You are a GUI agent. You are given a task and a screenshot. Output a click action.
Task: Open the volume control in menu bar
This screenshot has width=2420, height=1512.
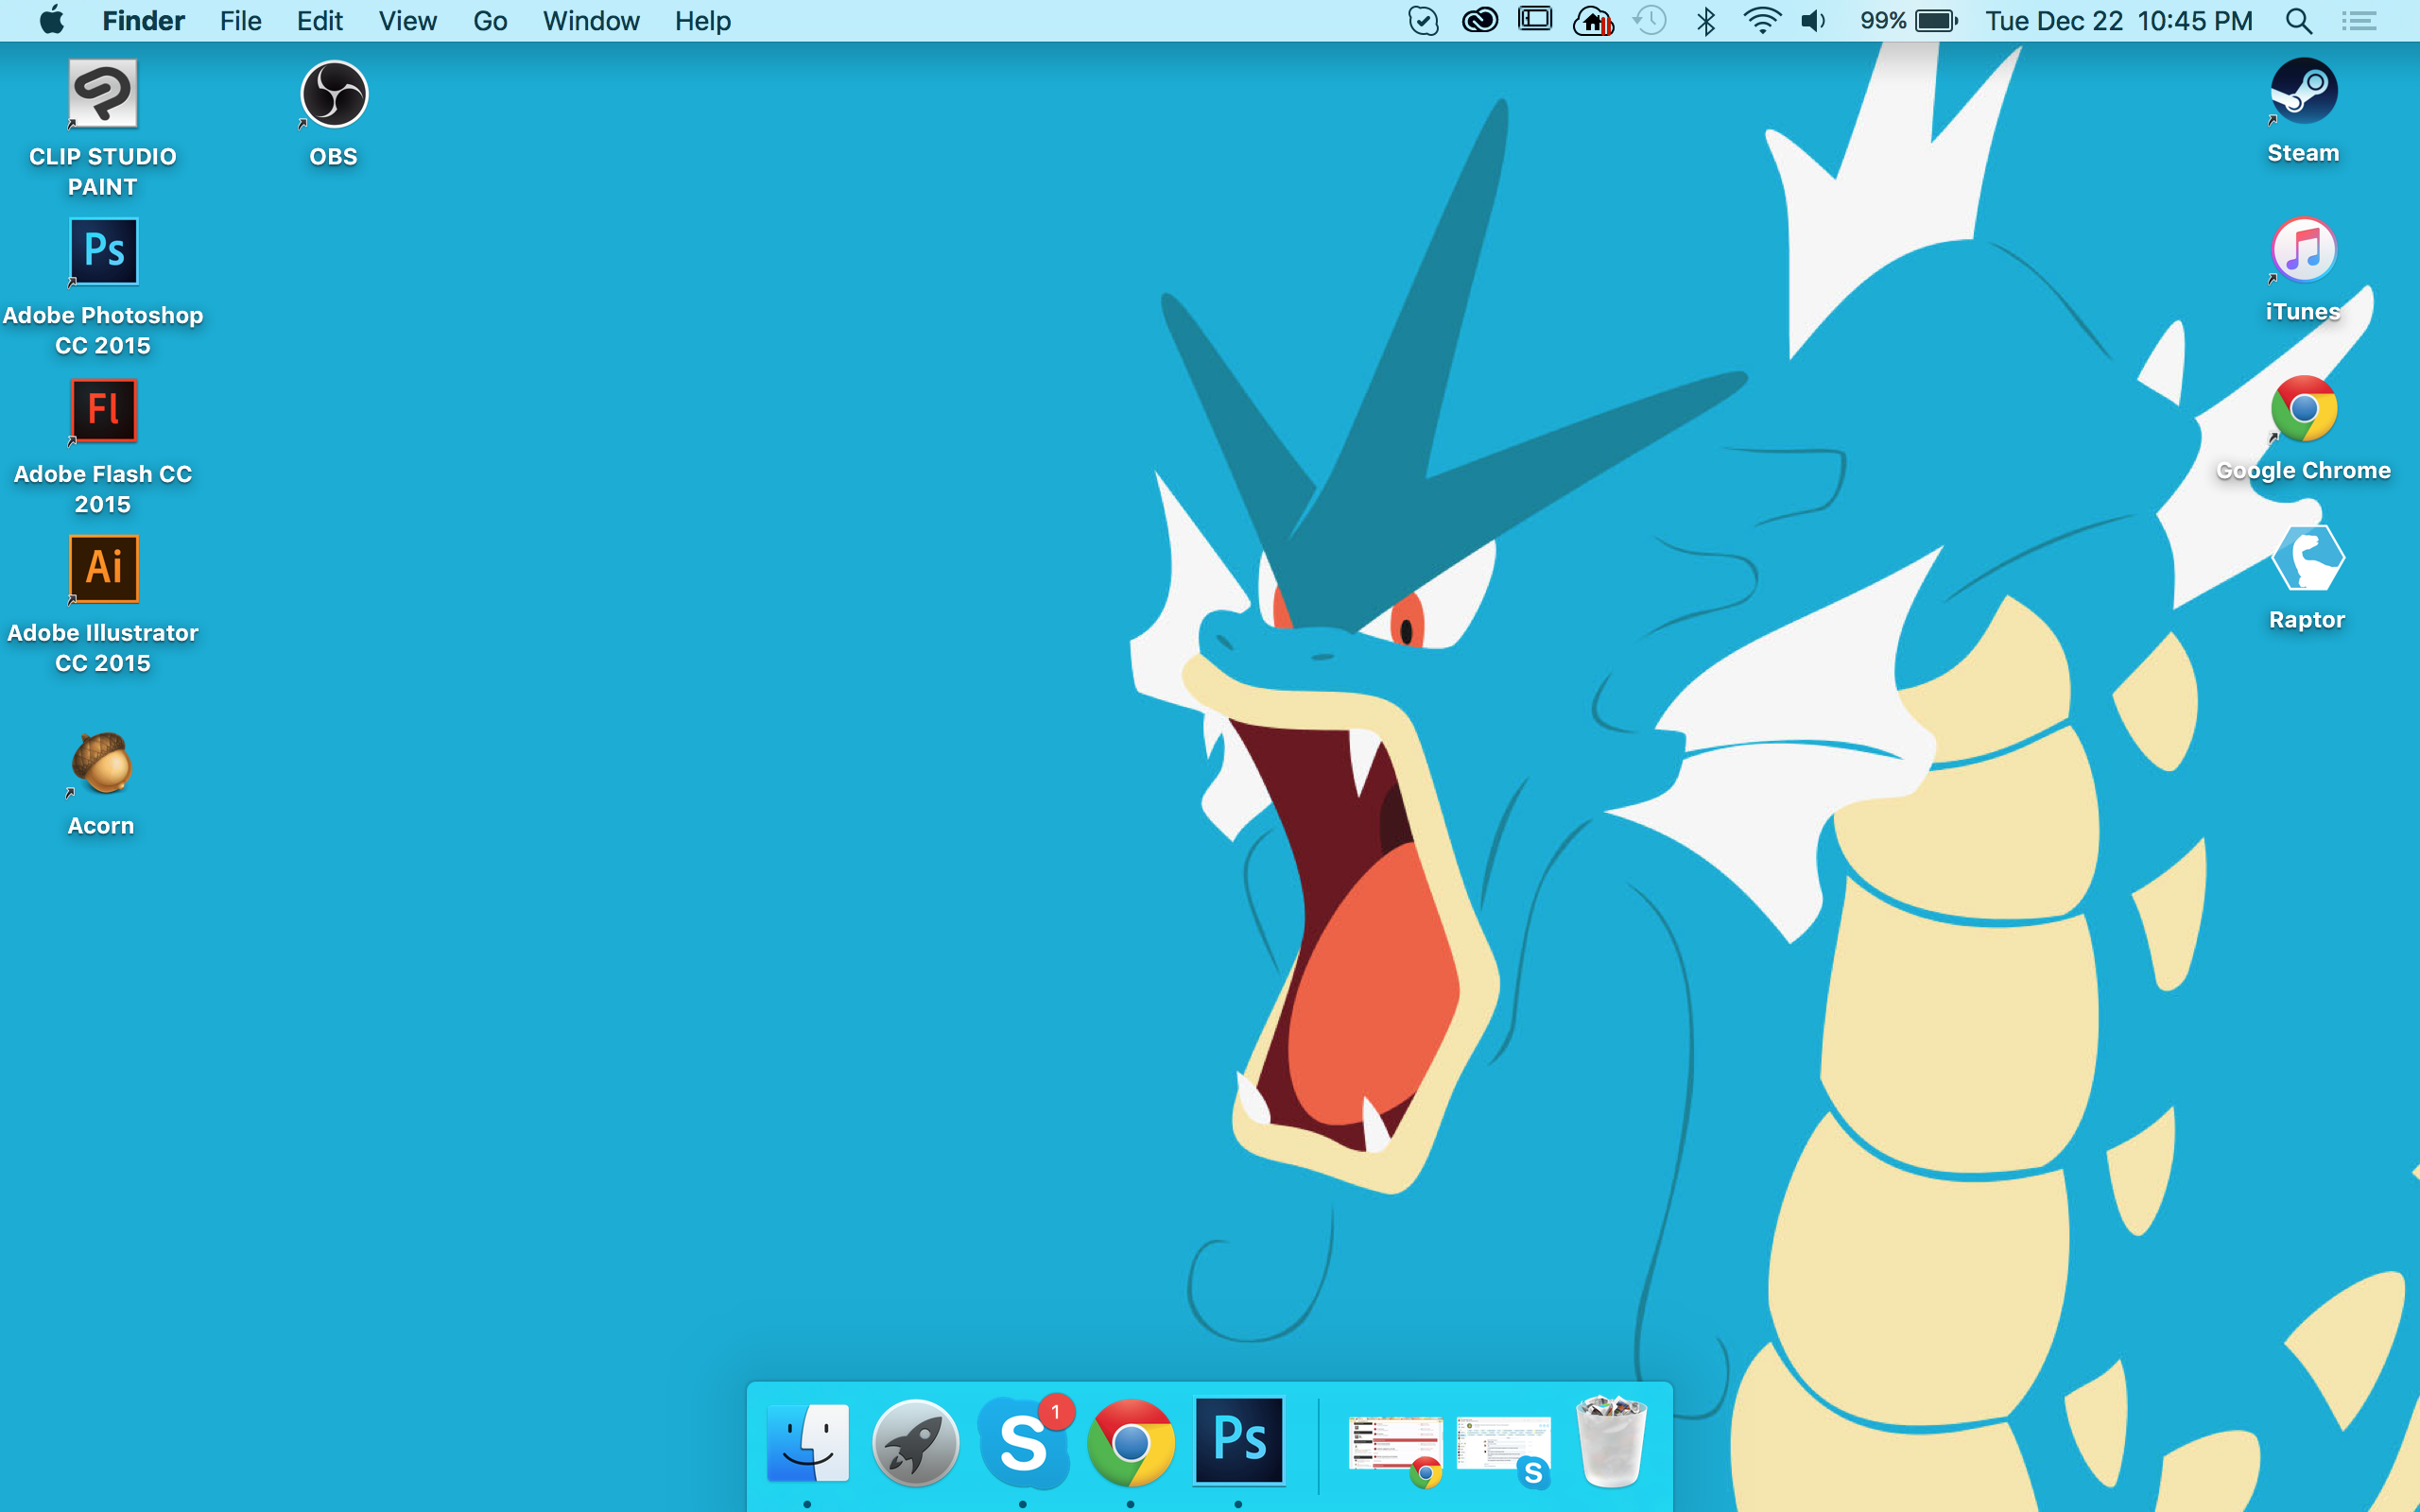1813,20
